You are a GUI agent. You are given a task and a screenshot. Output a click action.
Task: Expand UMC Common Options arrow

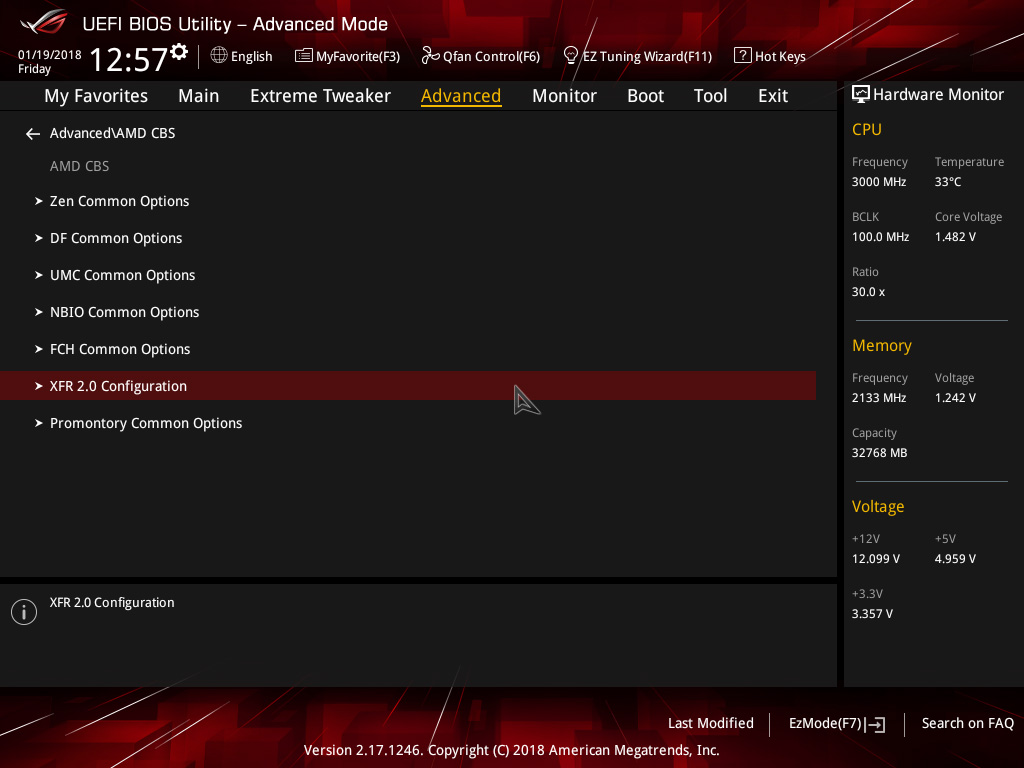pyautogui.click(x=39, y=275)
